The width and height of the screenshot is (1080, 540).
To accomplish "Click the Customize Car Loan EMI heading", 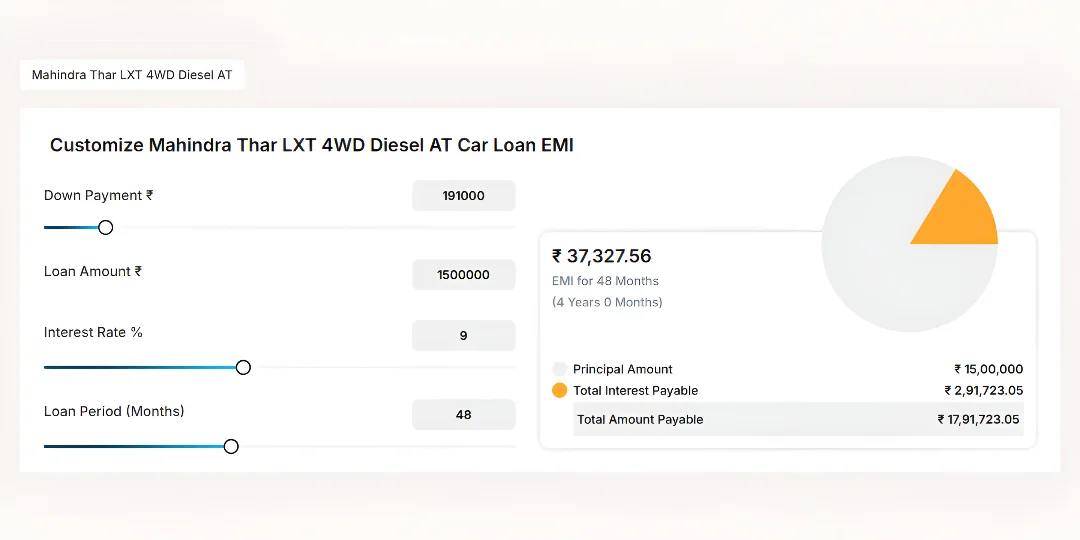I will click(x=311, y=145).
